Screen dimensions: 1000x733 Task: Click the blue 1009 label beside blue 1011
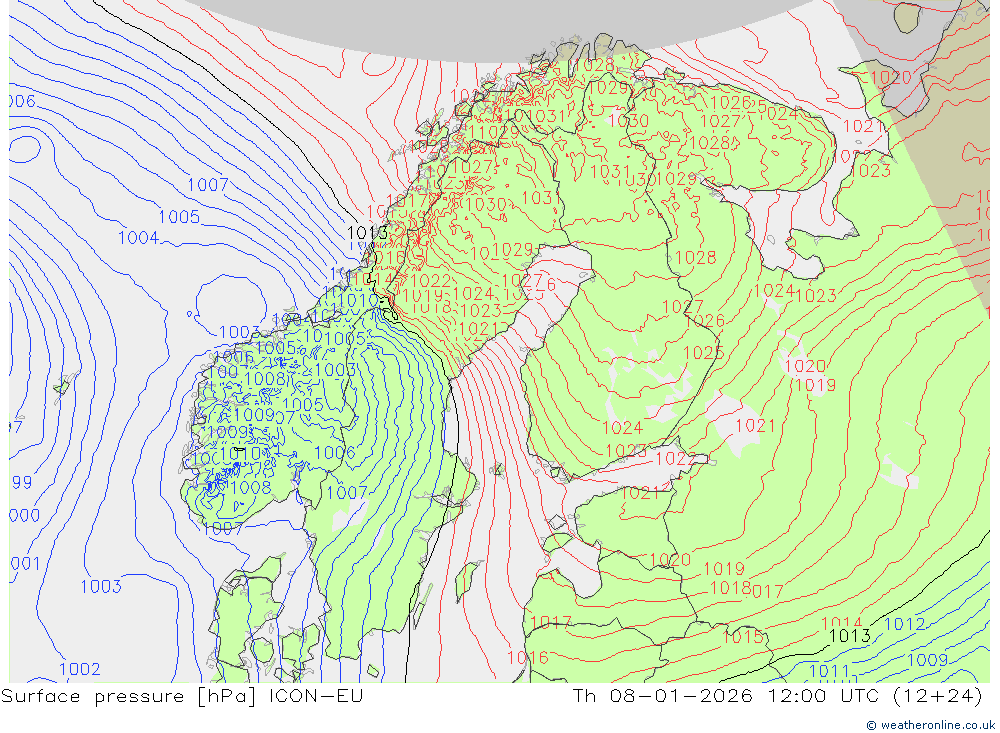point(927,660)
